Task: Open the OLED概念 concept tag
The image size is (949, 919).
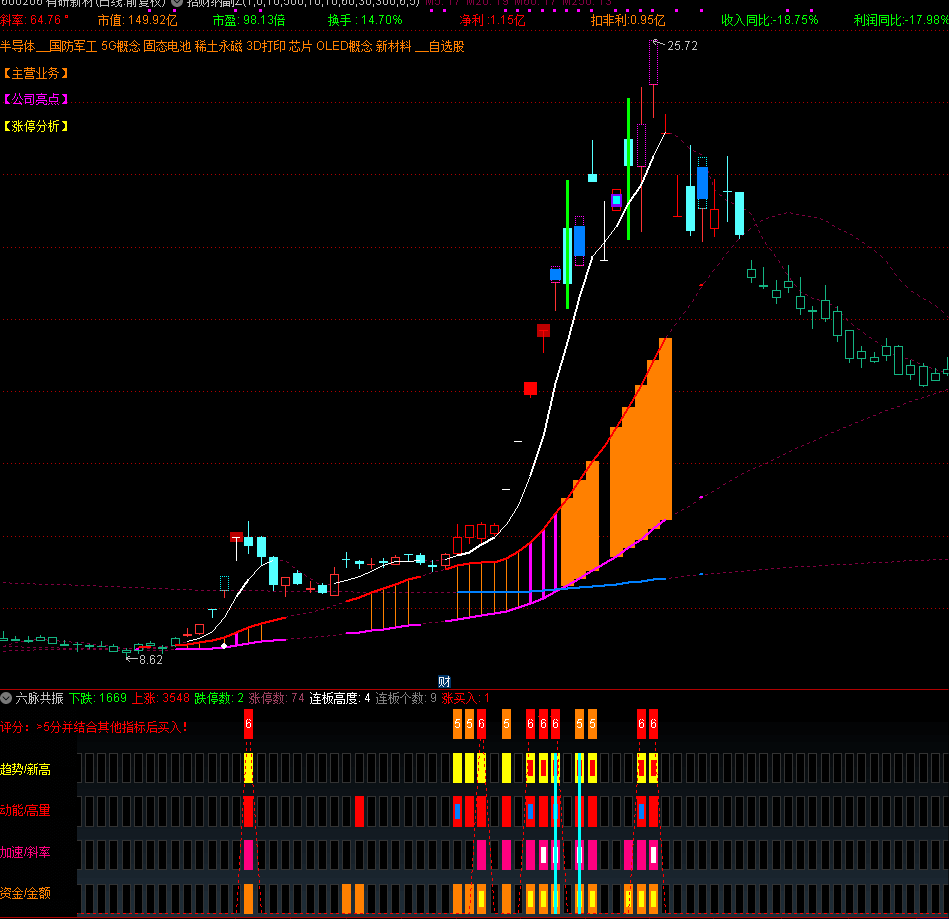Action: coord(343,46)
